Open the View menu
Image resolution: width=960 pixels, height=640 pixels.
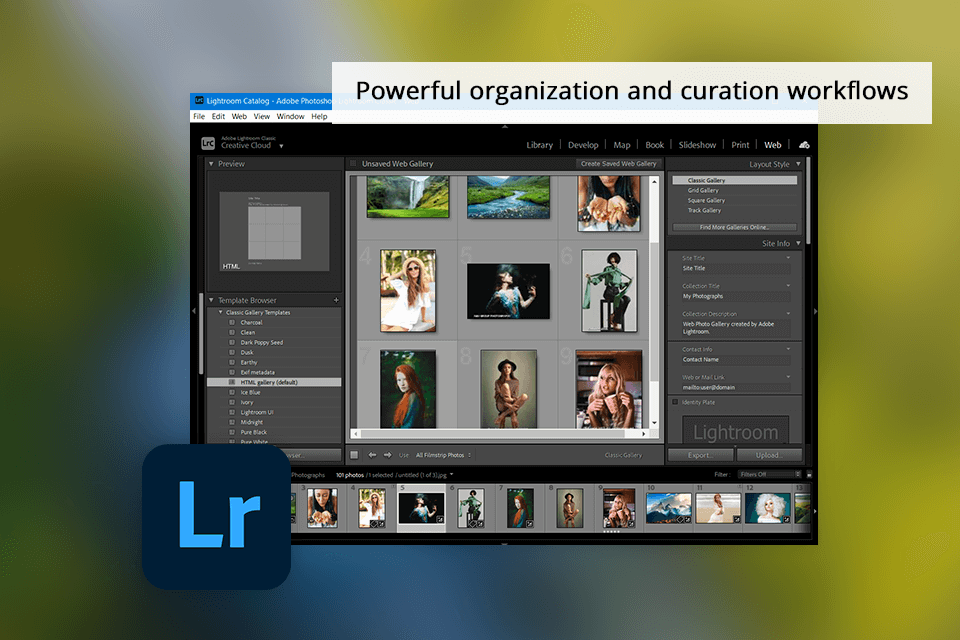click(261, 116)
